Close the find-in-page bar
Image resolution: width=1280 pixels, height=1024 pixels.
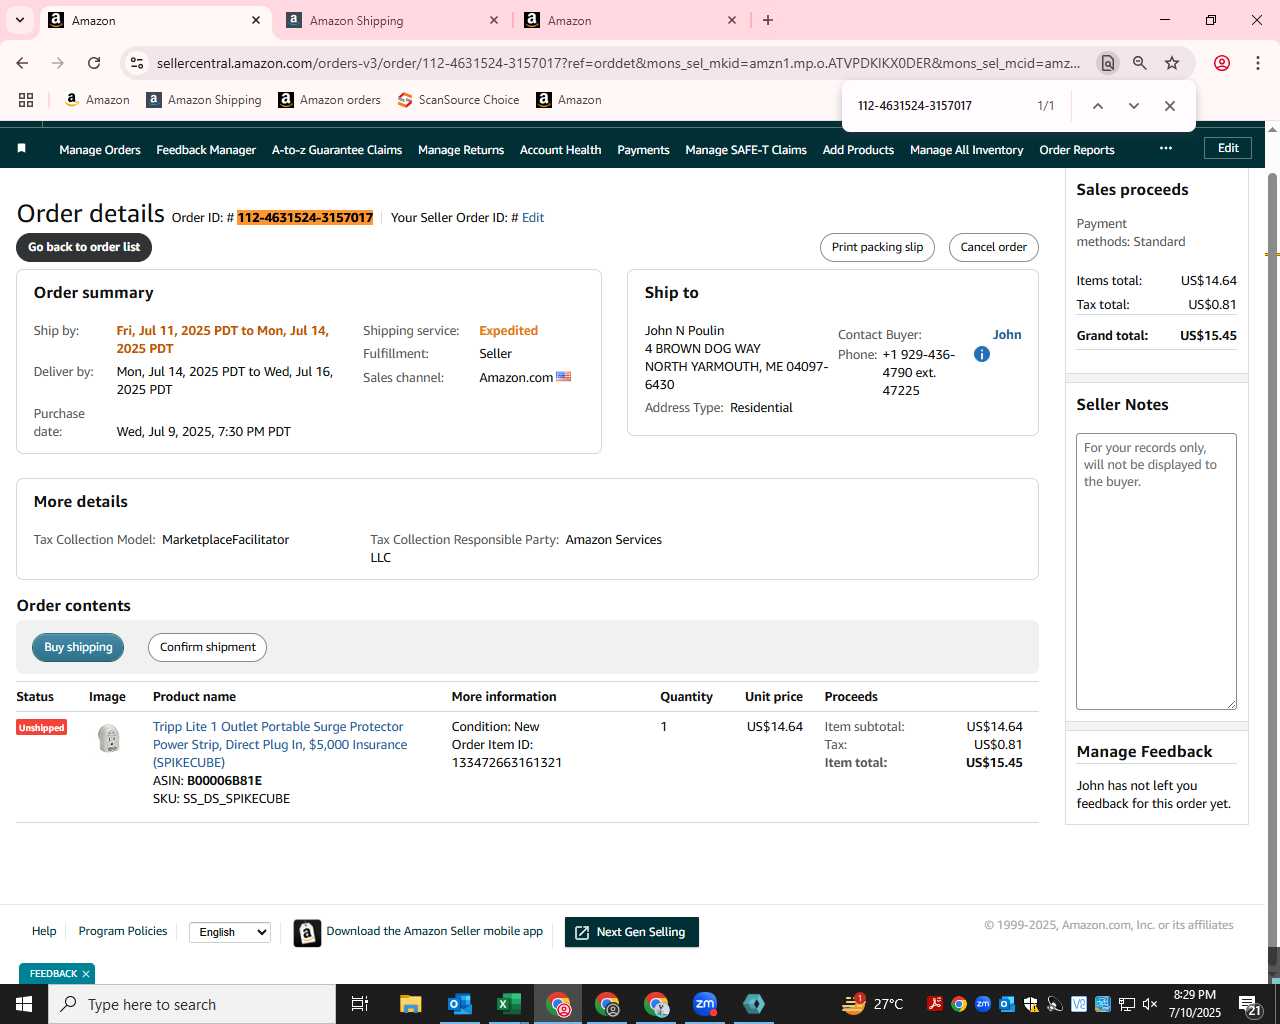pyautogui.click(x=1170, y=106)
